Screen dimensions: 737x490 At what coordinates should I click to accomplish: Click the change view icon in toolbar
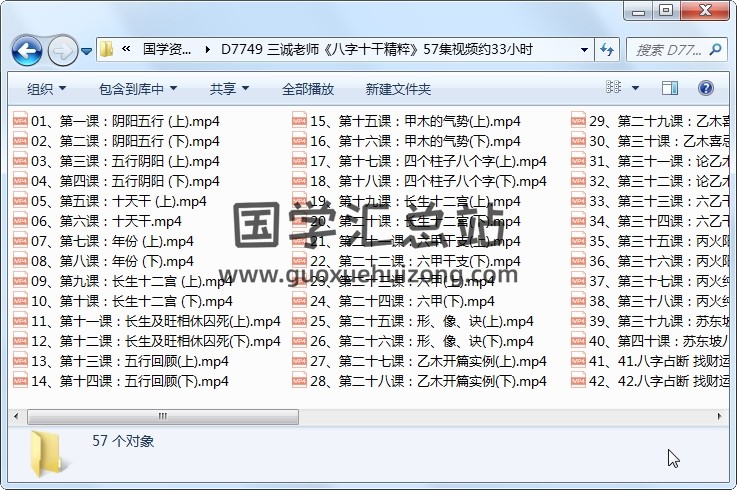click(614, 88)
